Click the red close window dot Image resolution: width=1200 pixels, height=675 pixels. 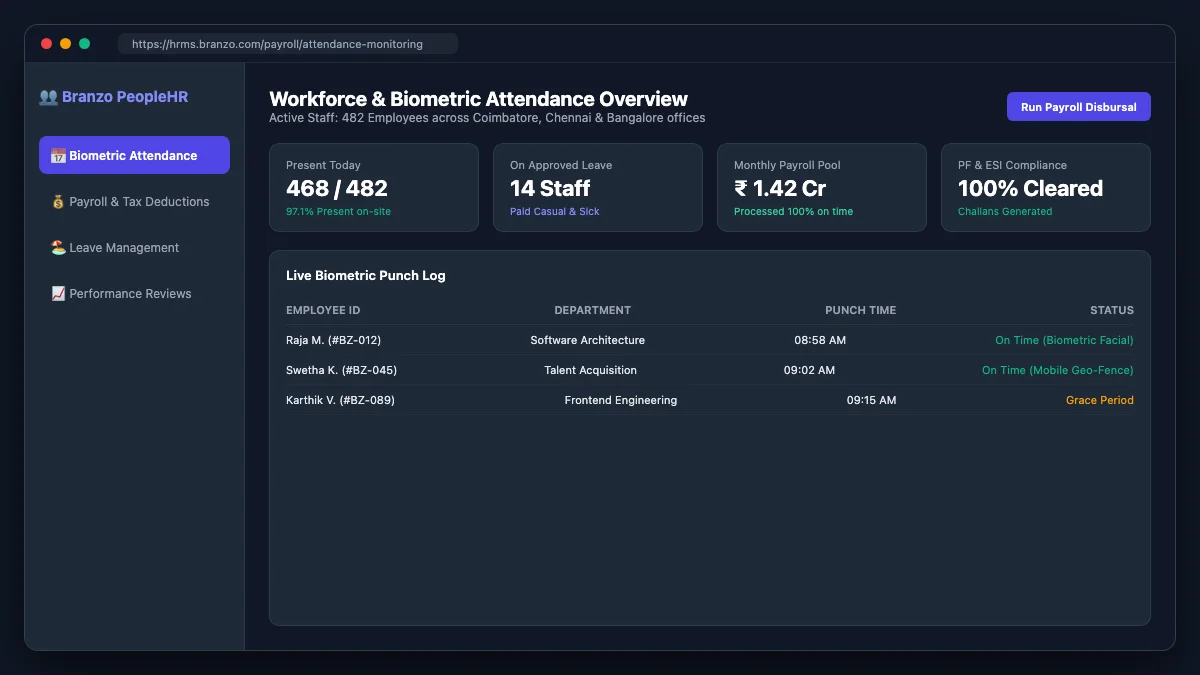pyautogui.click(x=45, y=44)
